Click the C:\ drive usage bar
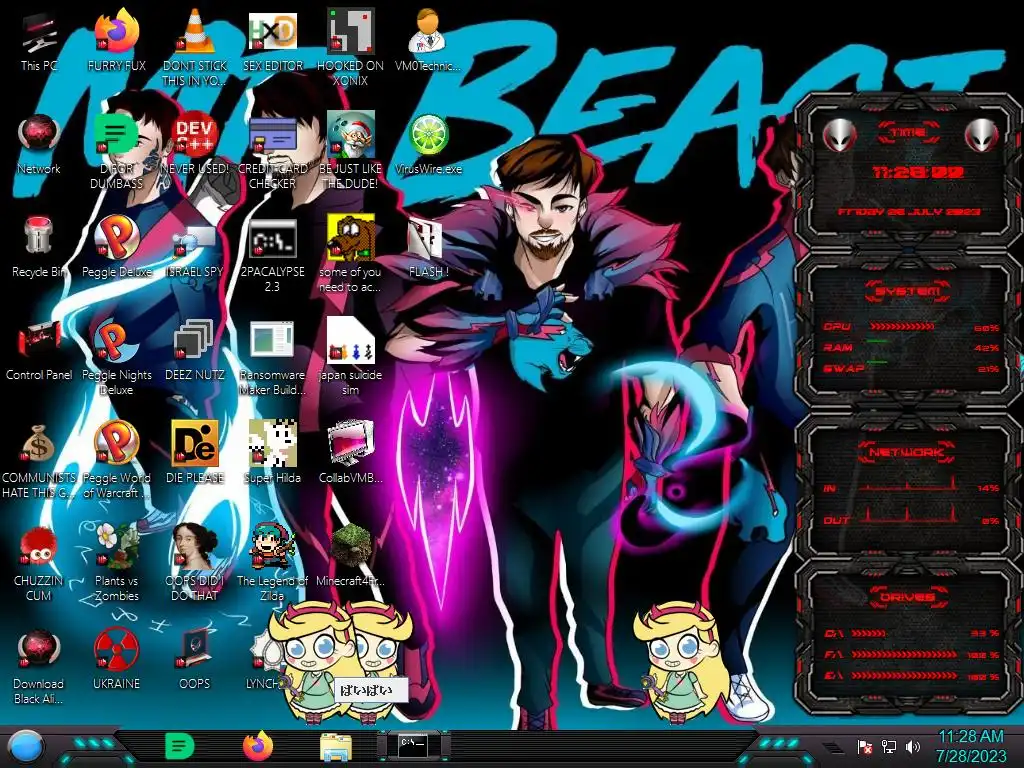The image size is (1024, 768). coord(869,633)
